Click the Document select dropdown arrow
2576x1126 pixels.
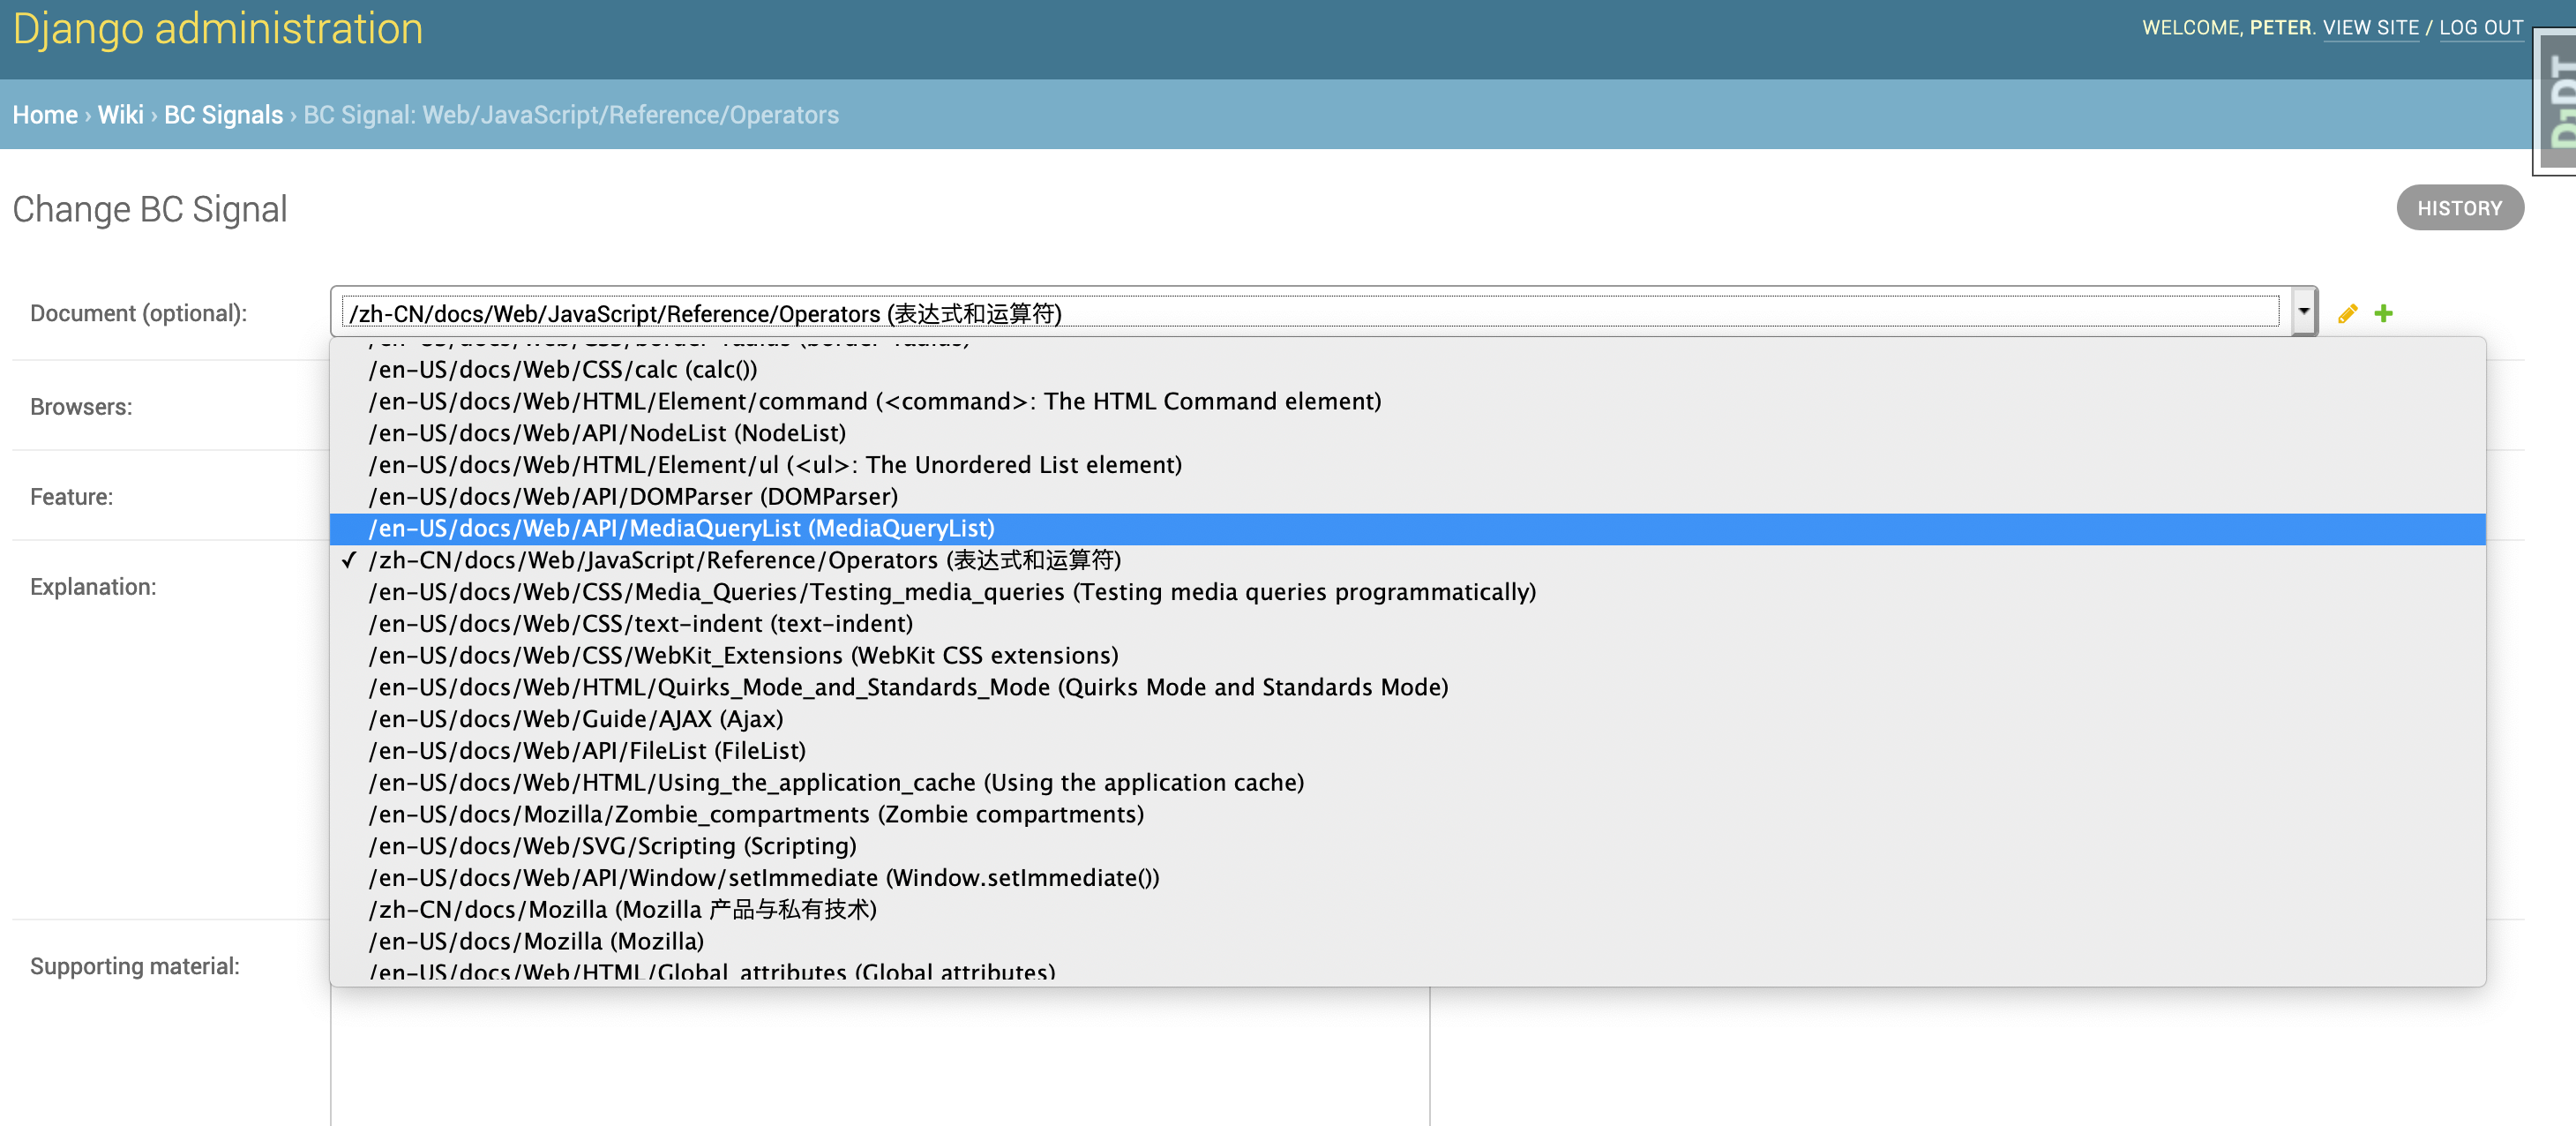[x=2304, y=312]
